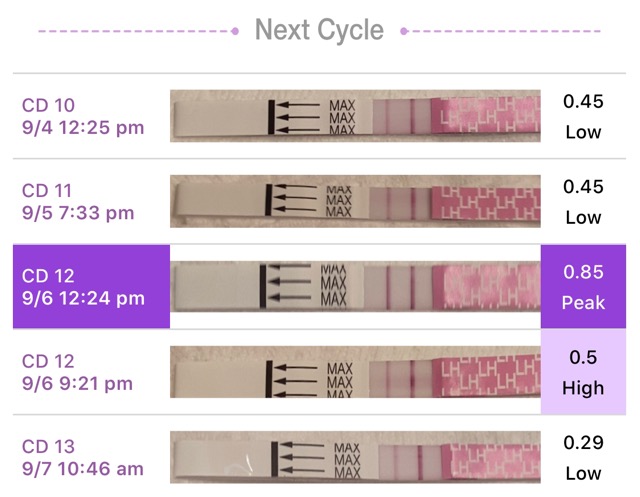Open the 9/6 9:21 pm test strip photo
640x497 pixels.
tap(355, 372)
